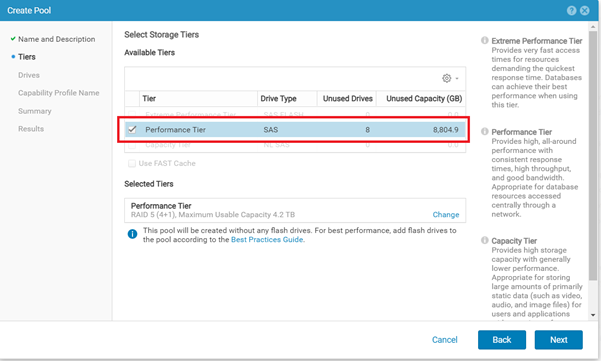Close the Create Pool dialog
601x361 pixels.
[x=585, y=10]
